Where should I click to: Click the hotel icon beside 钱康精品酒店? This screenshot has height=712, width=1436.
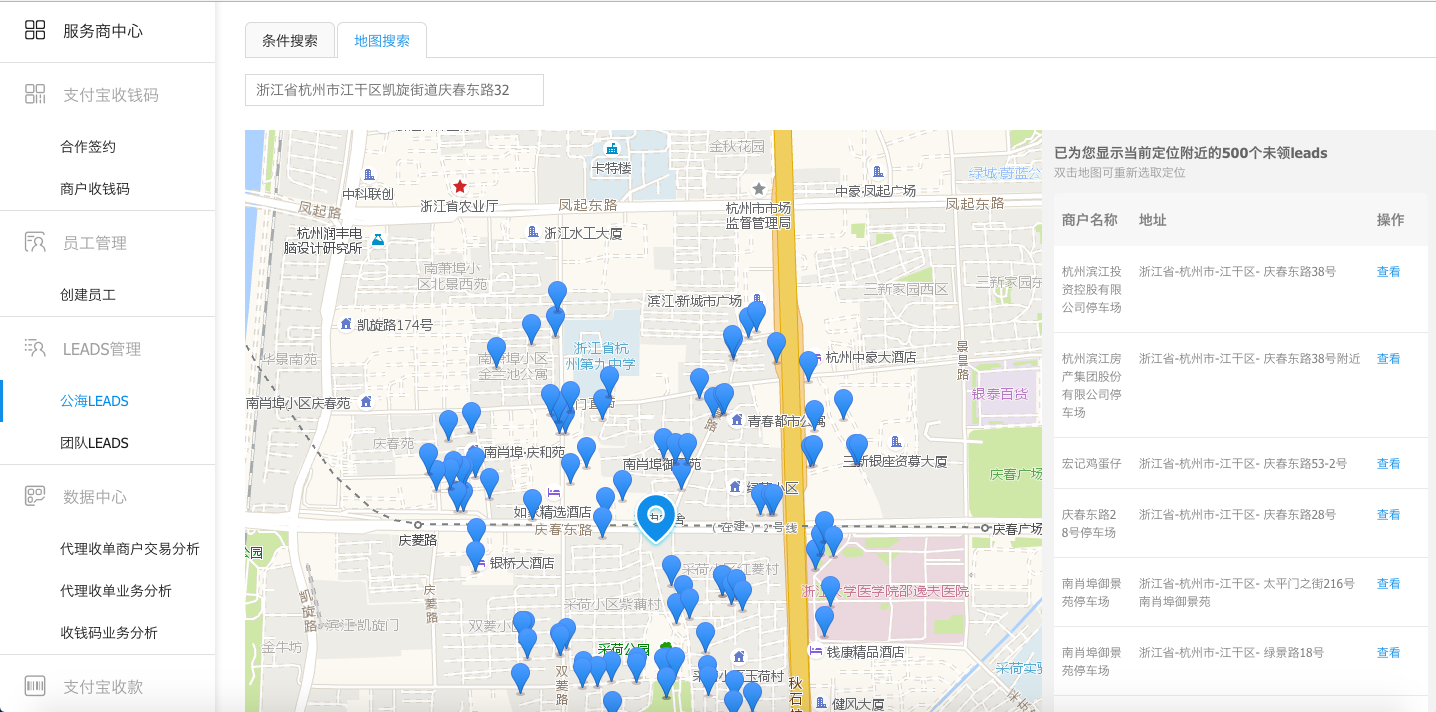[x=814, y=651]
